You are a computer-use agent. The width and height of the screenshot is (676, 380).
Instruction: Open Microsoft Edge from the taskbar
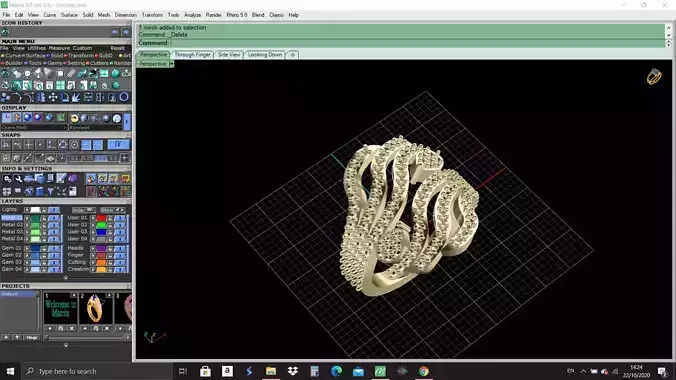(336, 371)
